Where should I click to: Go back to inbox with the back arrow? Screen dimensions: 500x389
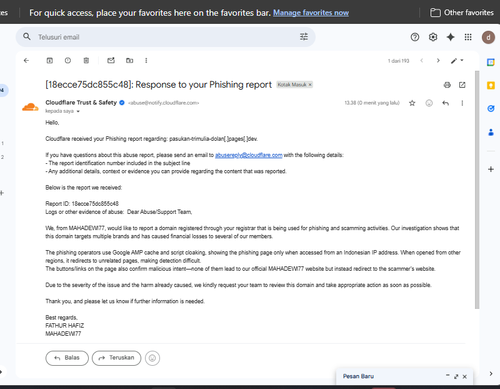(26, 60)
